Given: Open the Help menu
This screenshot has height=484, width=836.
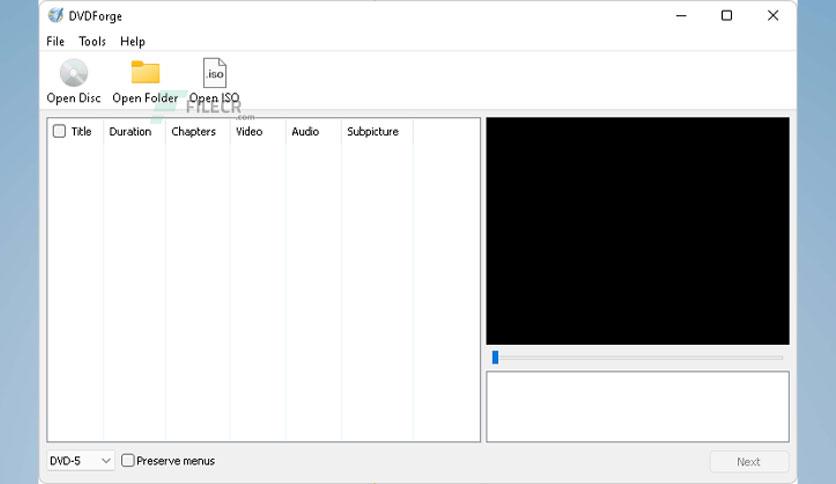Looking at the screenshot, I should [x=132, y=41].
